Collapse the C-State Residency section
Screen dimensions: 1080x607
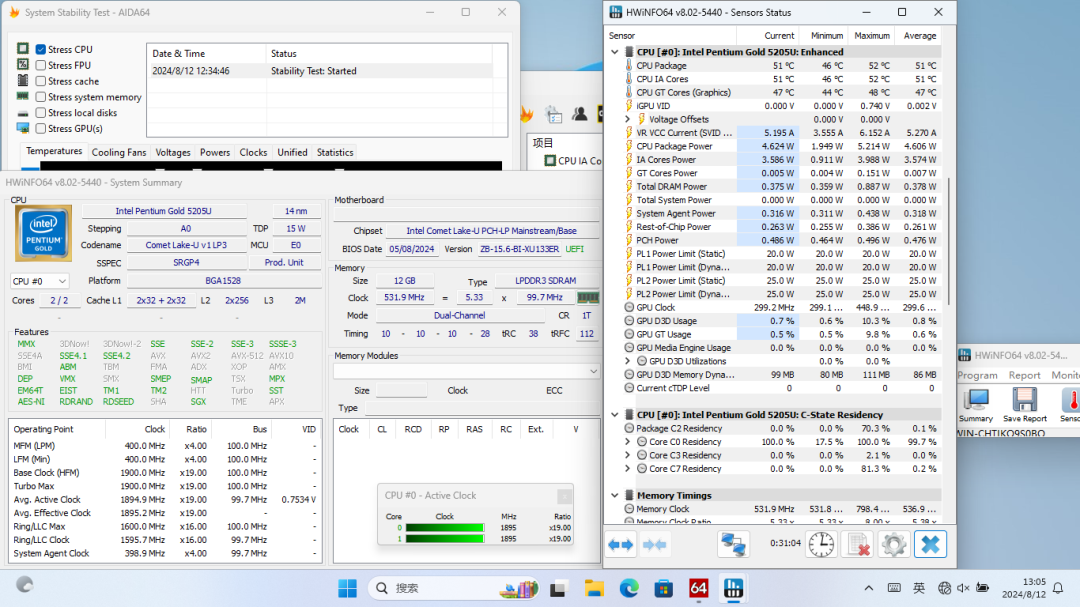pos(615,414)
